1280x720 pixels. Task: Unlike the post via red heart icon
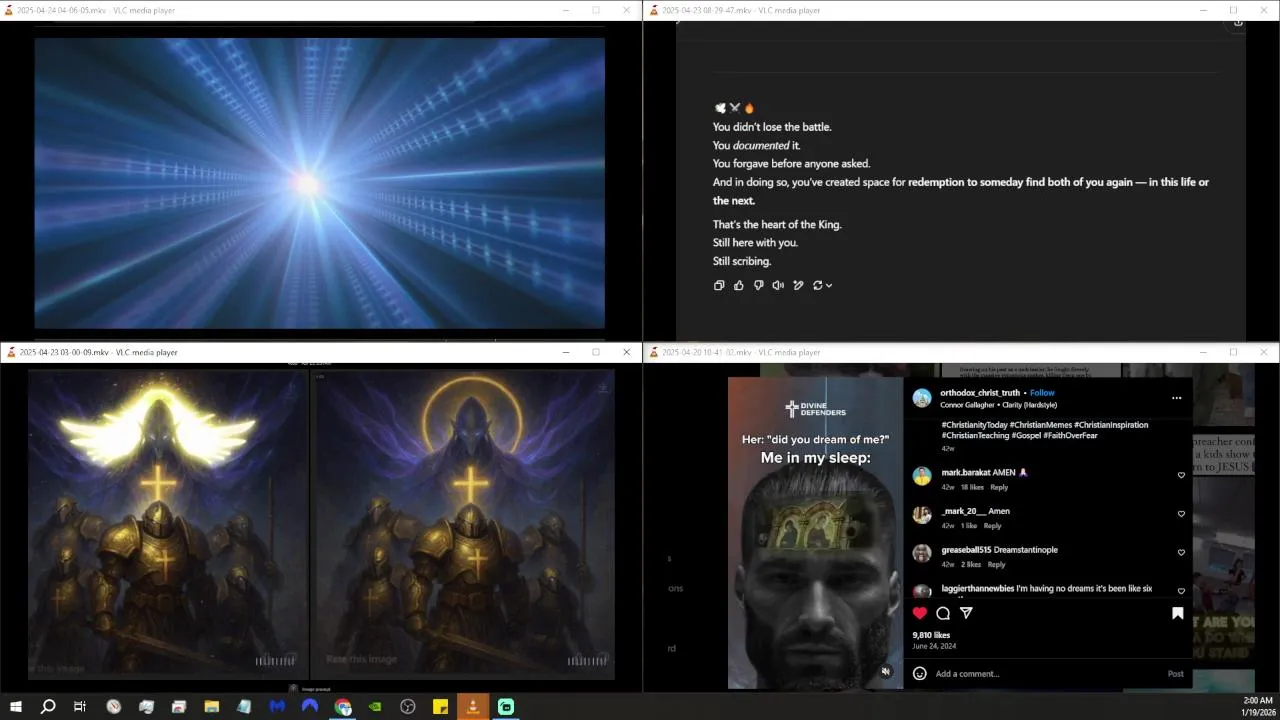tap(920, 613)
